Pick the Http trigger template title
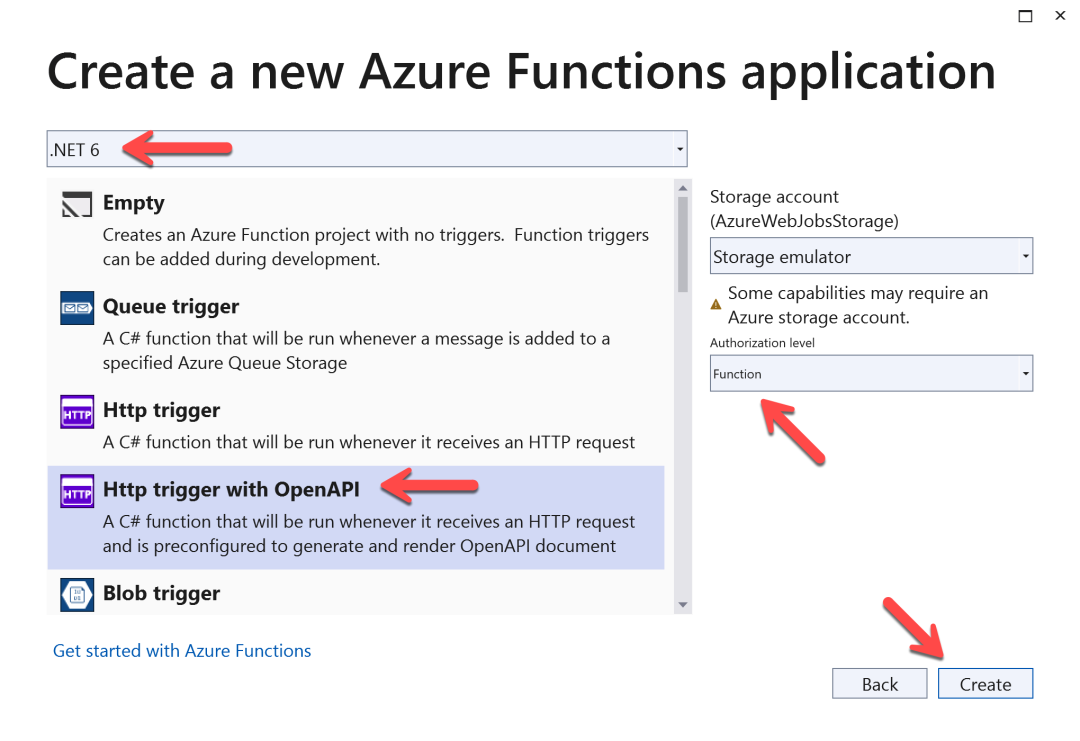The height and width of the screenshot is (741, 1080). 161,410
